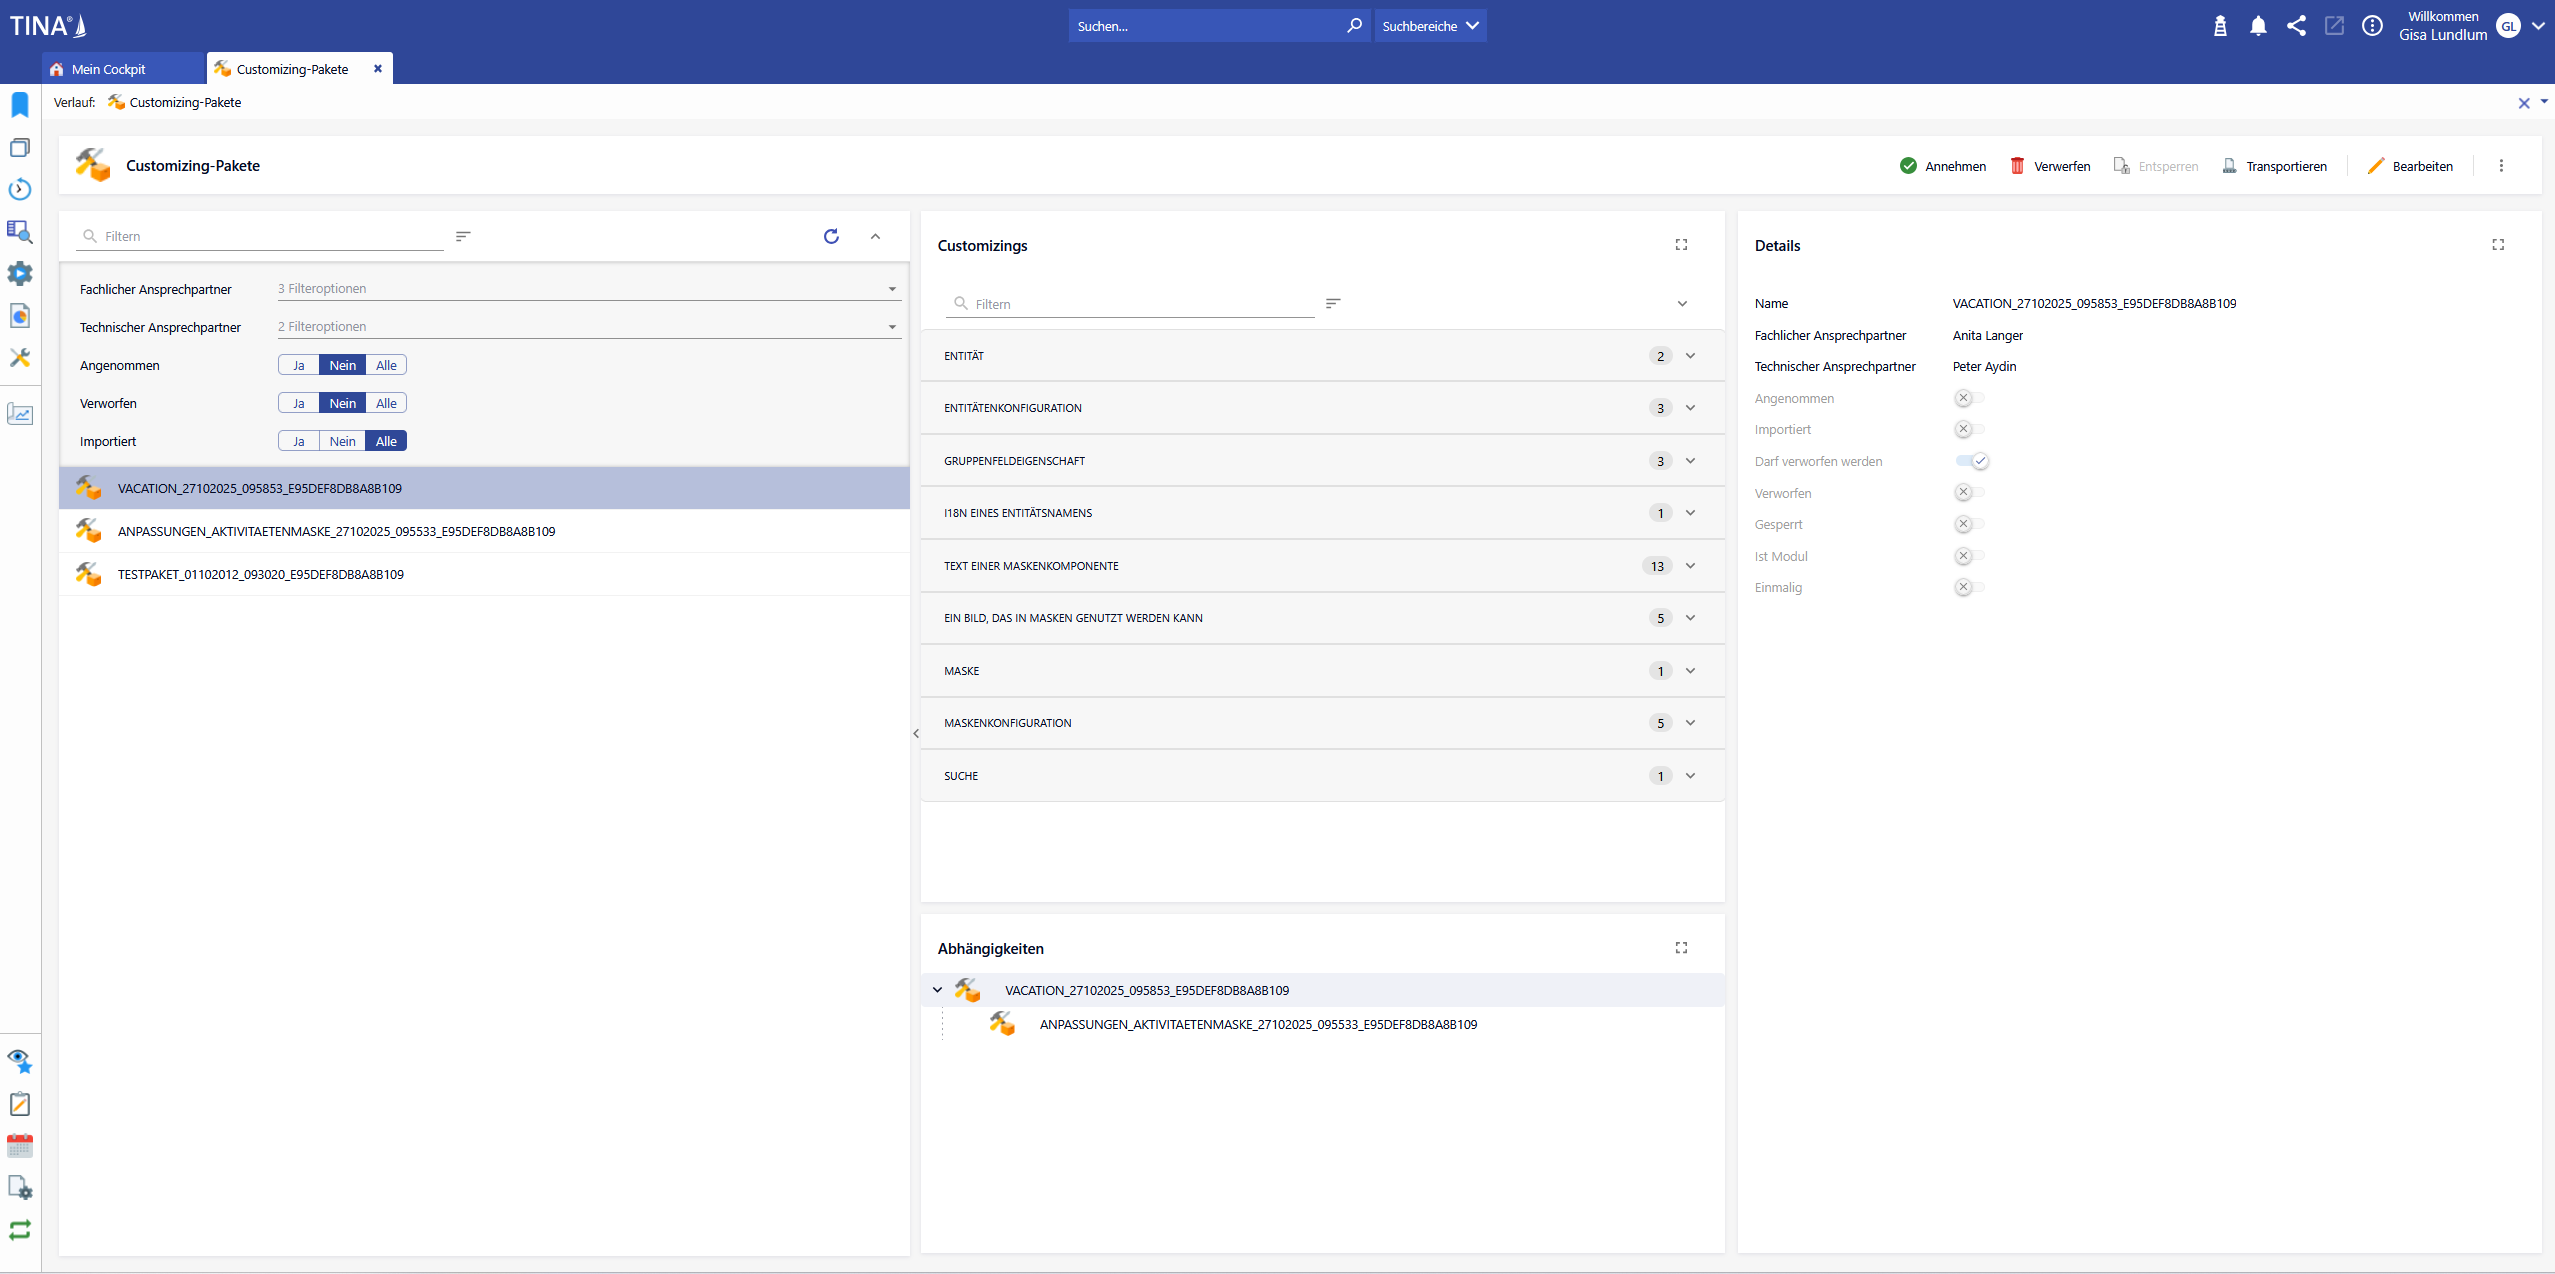Set Verworfen filter to Alle

click(386, 403)
